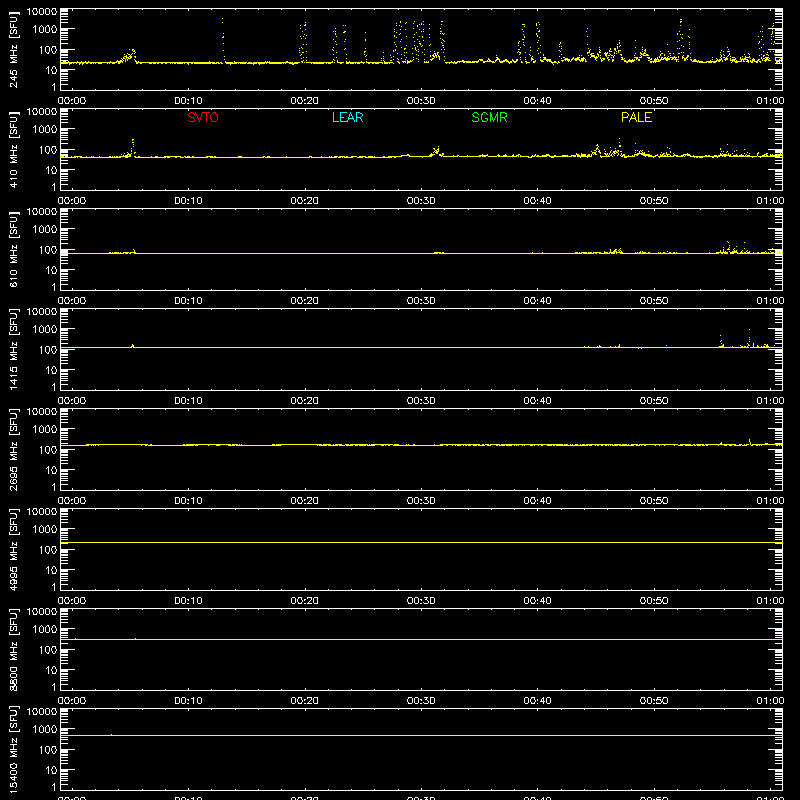
Task: Click 00:00 tick label under 8800 MHz plot
Action: click(x=72, y=701)
